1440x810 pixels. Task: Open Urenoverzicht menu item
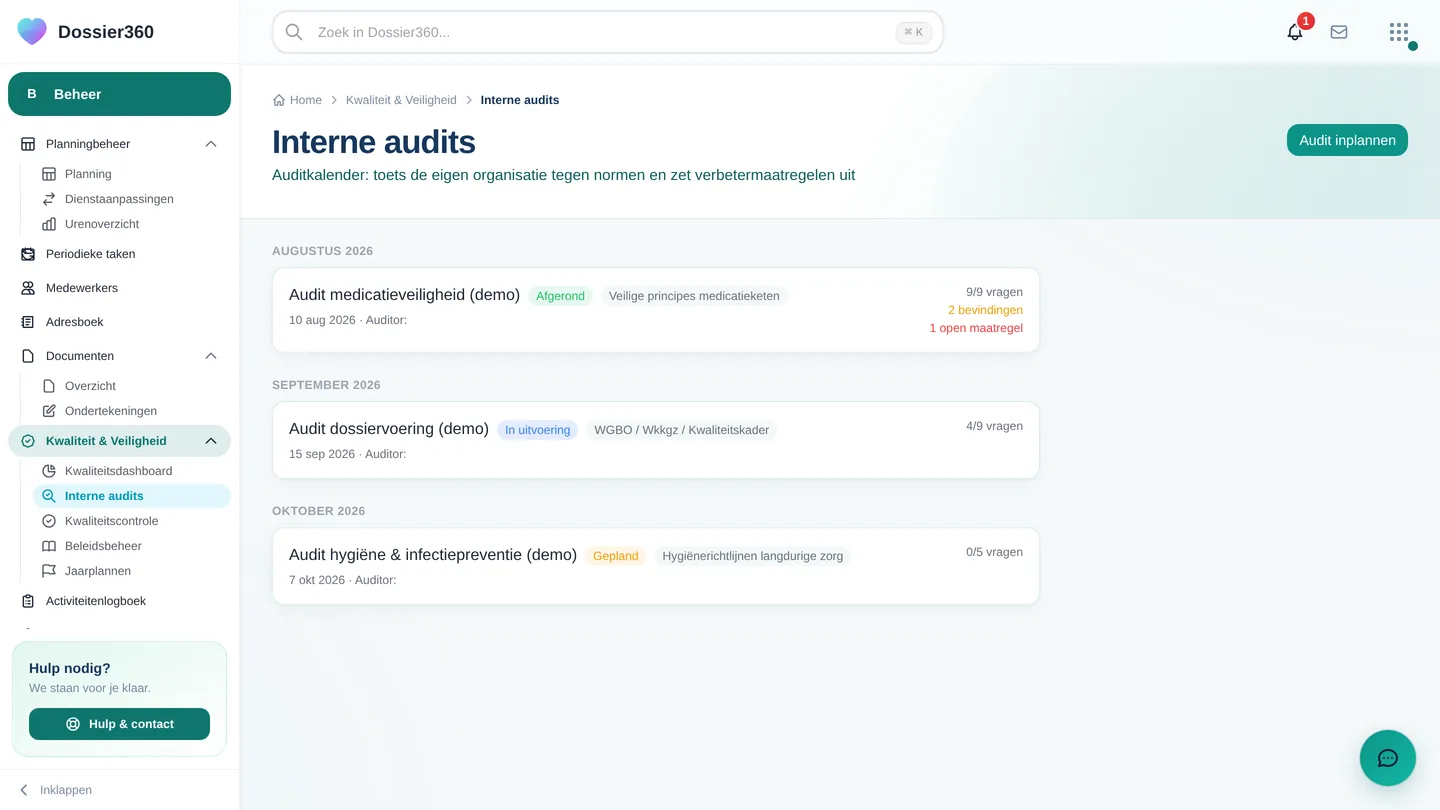[132, 224]
